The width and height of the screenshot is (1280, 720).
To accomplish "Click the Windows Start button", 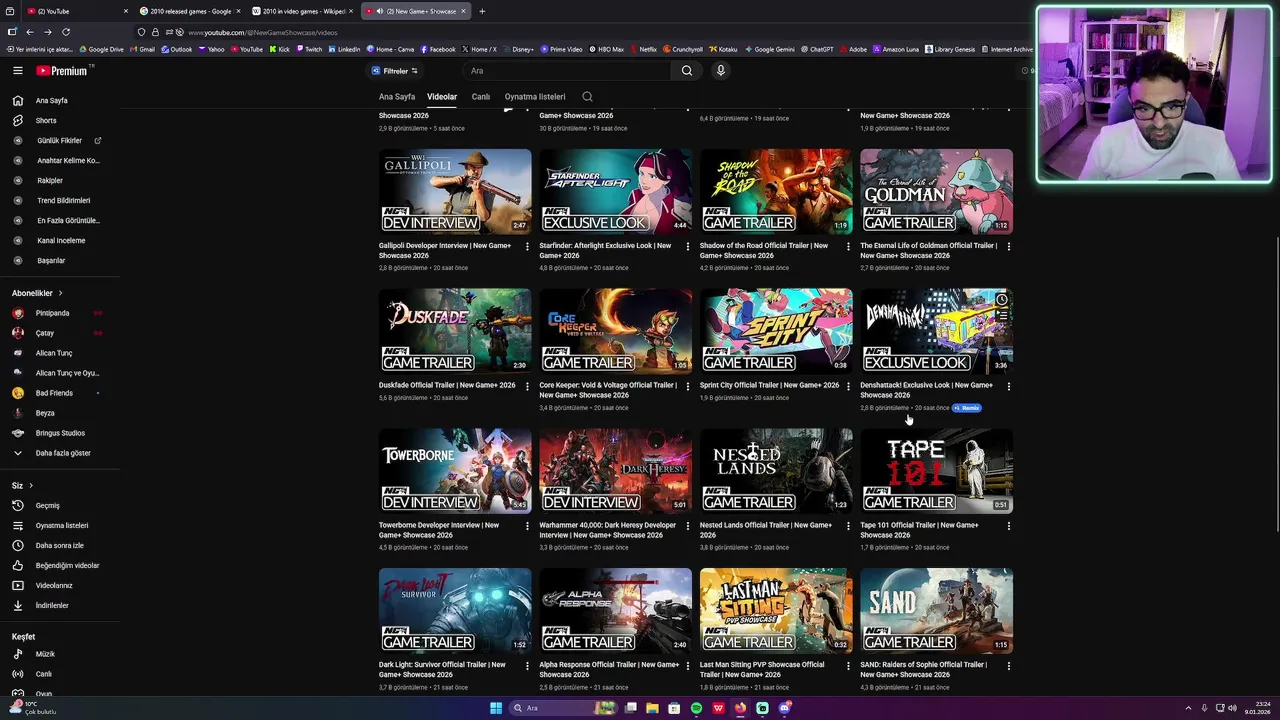I will 496,708.
